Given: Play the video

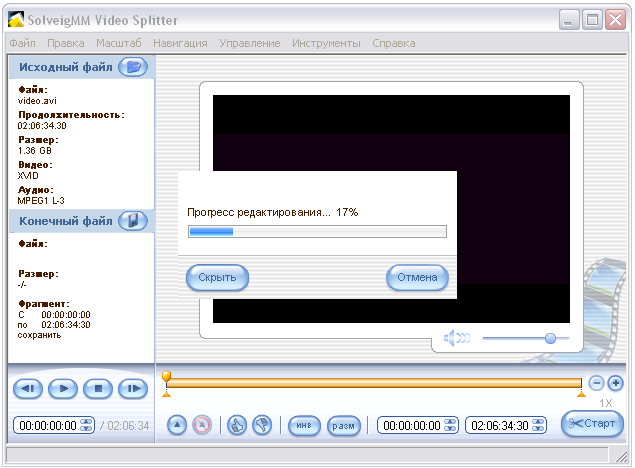Looking at the screenshot, I should click(63, 389).
